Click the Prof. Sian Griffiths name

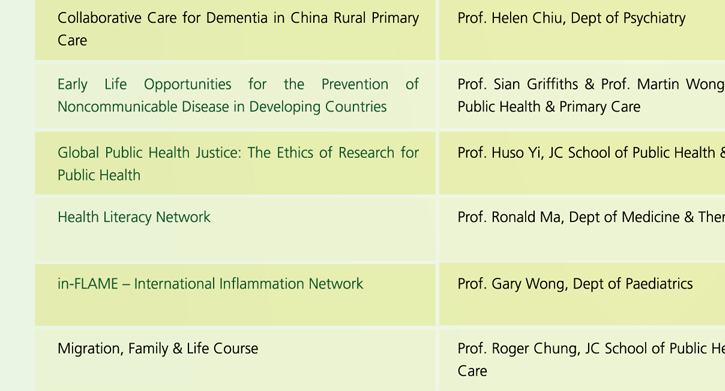[517, 84]
